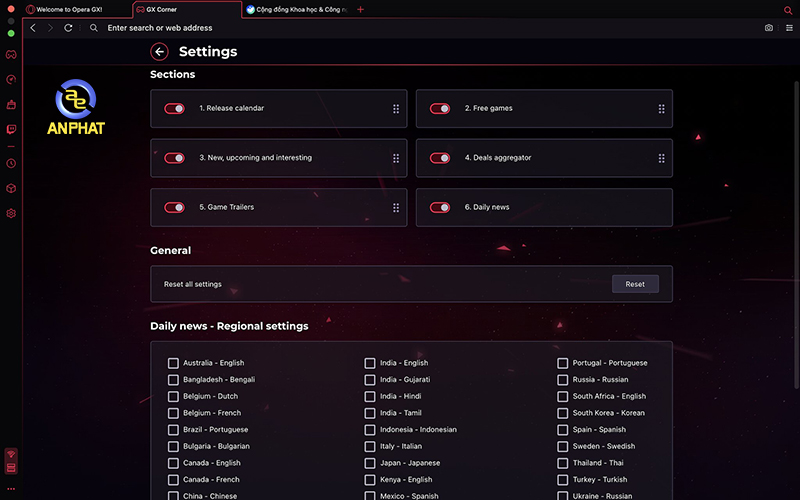800x500 pixels.
Task: Open History clock icon in sidebar
Action: click(x=11, y=163)
